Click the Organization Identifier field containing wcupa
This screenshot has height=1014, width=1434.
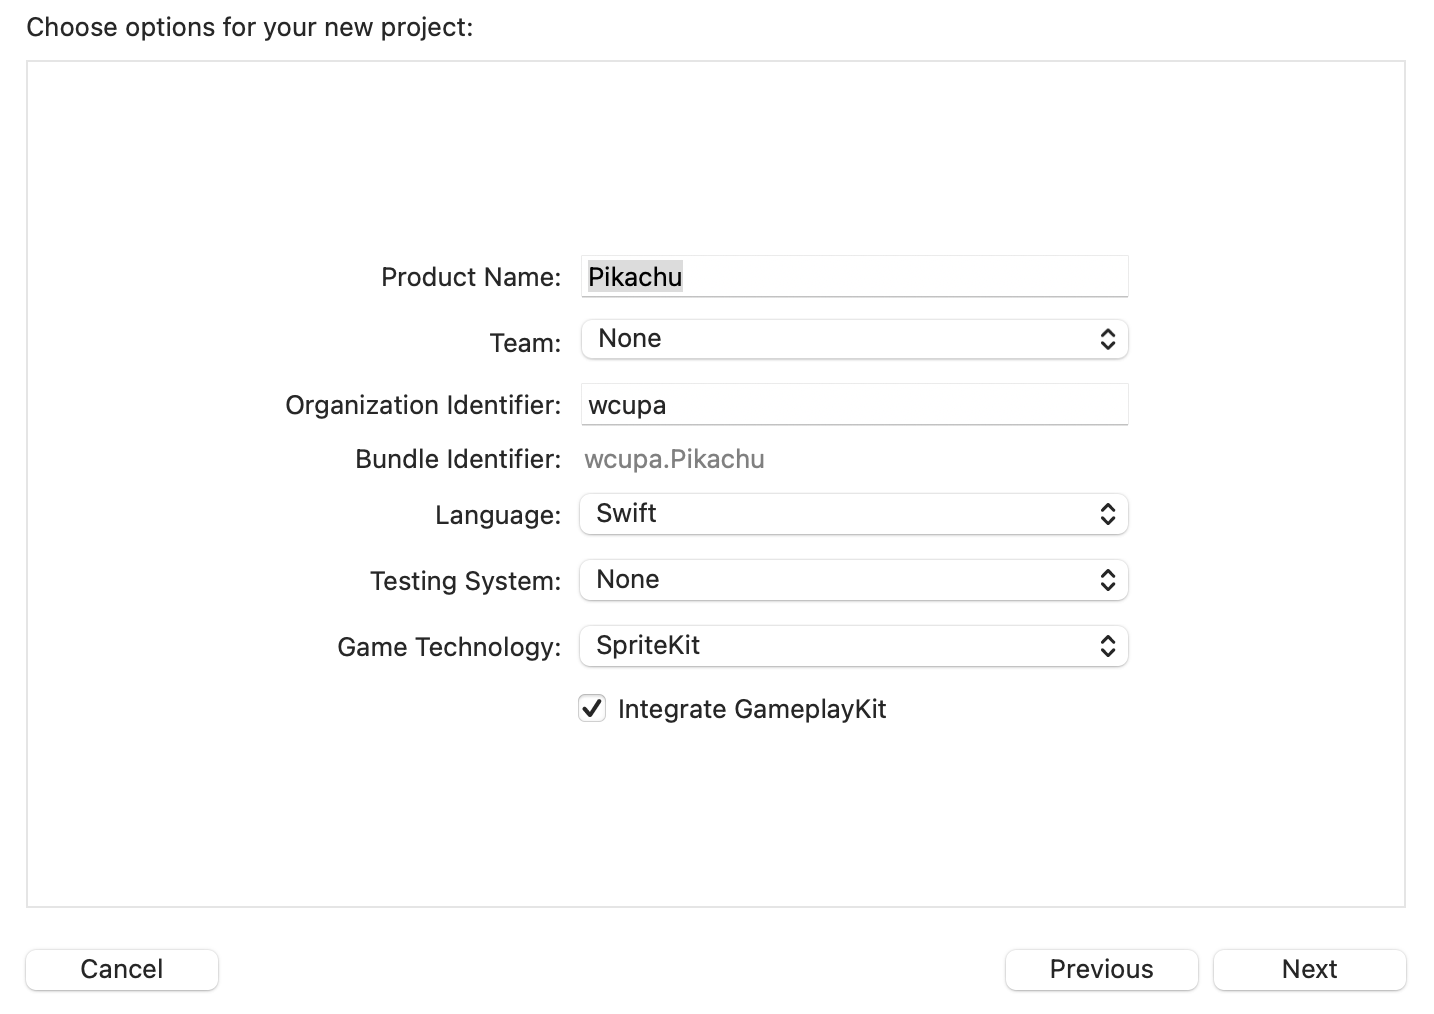coord(854,405)
